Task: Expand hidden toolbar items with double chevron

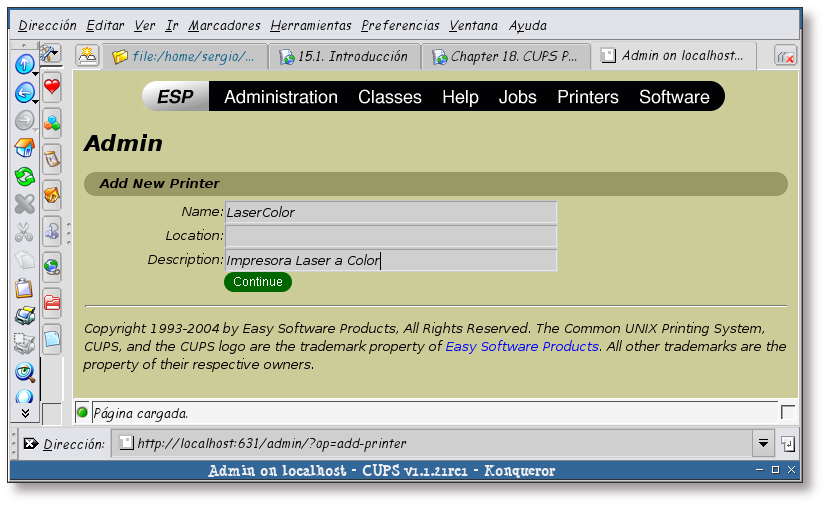Action: (x=24, y=413)
